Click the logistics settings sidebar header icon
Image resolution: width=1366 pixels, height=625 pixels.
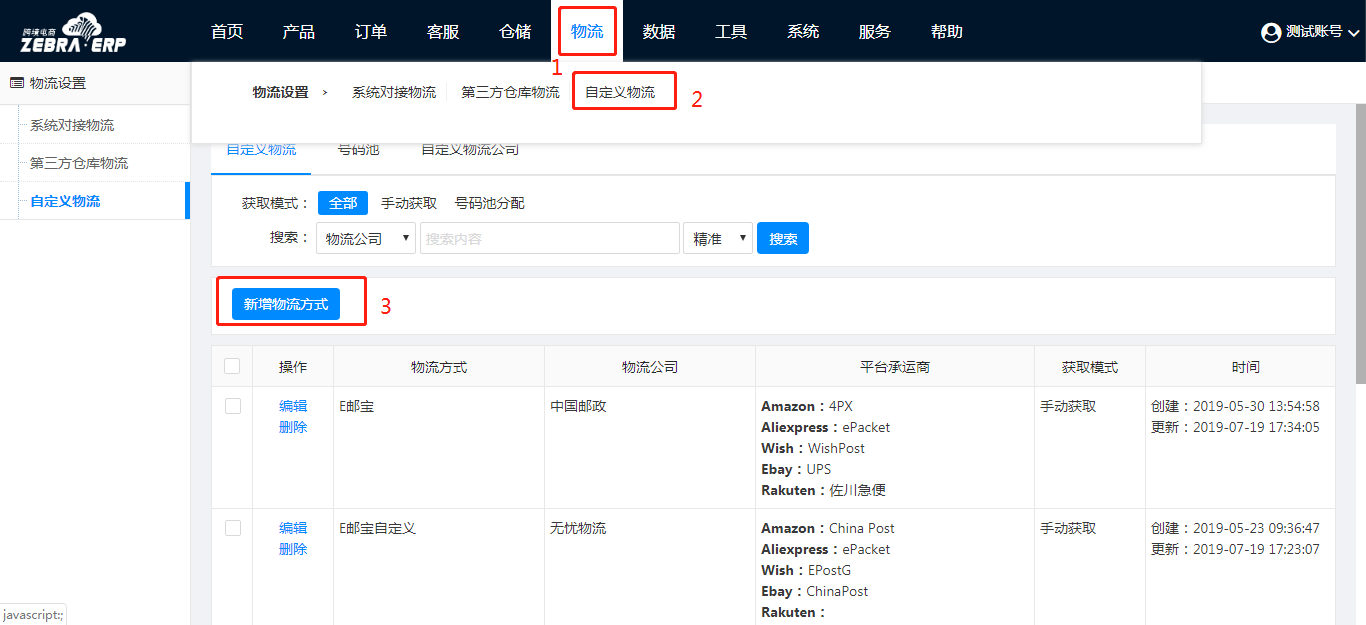(16, 84)
